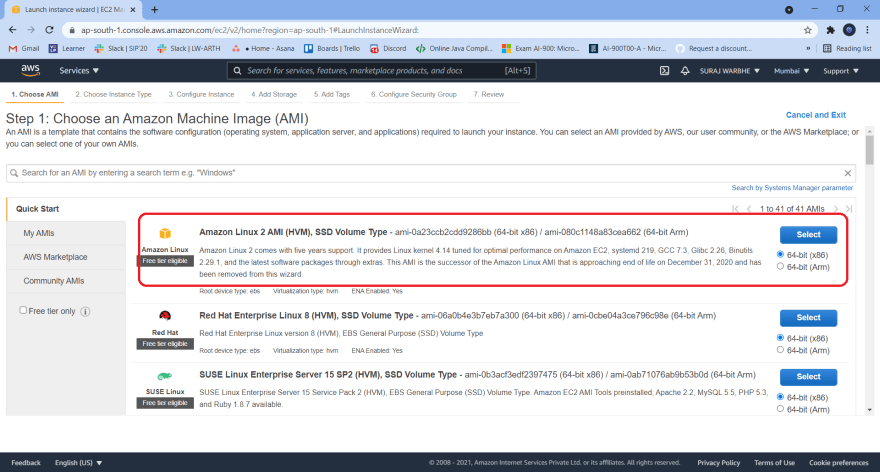This screenshot has width=880, height=472.
Task: Select the Amazon Linux 2 AMI
Action: (x=808, y=235)
